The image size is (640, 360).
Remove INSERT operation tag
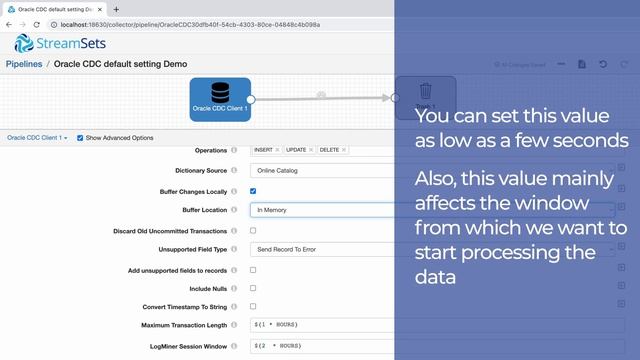click(x=278, y=150)
